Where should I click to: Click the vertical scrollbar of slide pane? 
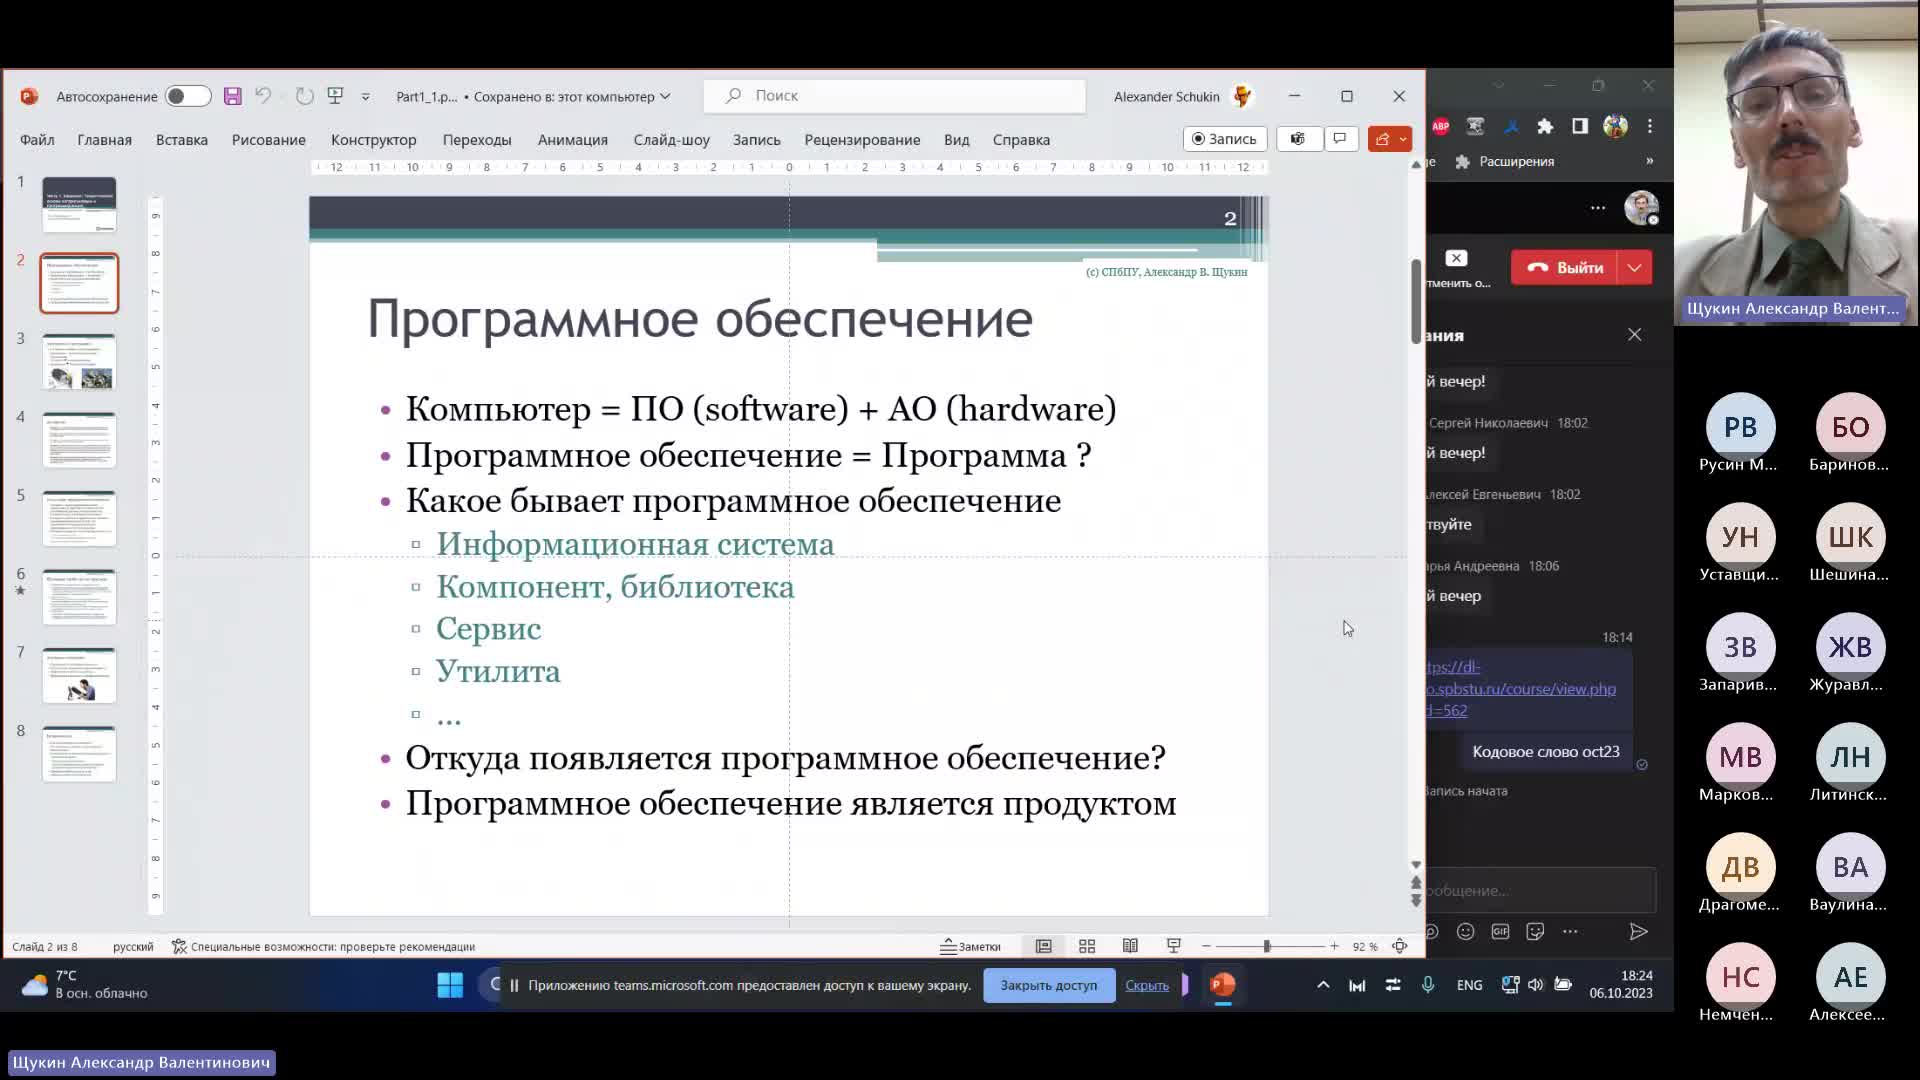tap(1416, 300)
